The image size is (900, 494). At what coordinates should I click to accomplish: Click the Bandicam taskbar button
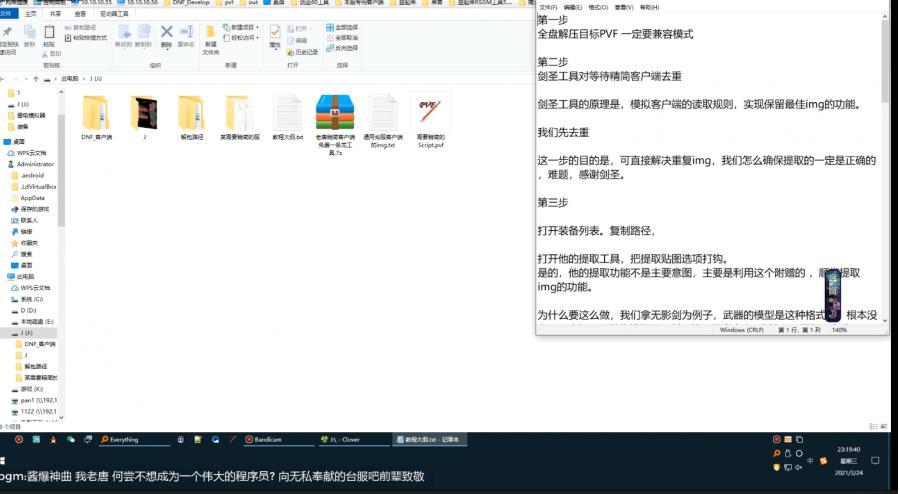(x=280, y=439)
